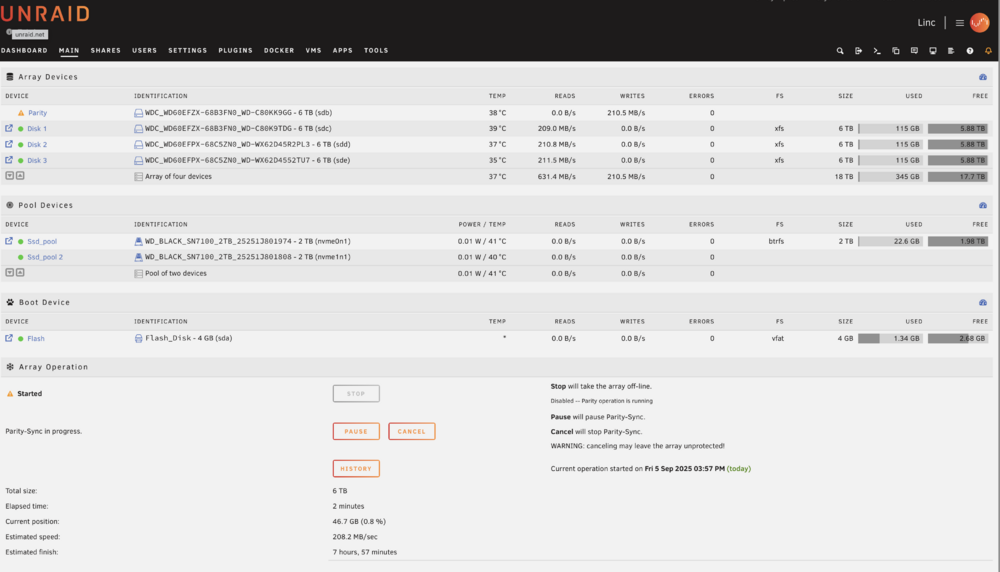Click the Ssd_pool 2 green status indicator

pyautogui.click(x=20, y=257)
